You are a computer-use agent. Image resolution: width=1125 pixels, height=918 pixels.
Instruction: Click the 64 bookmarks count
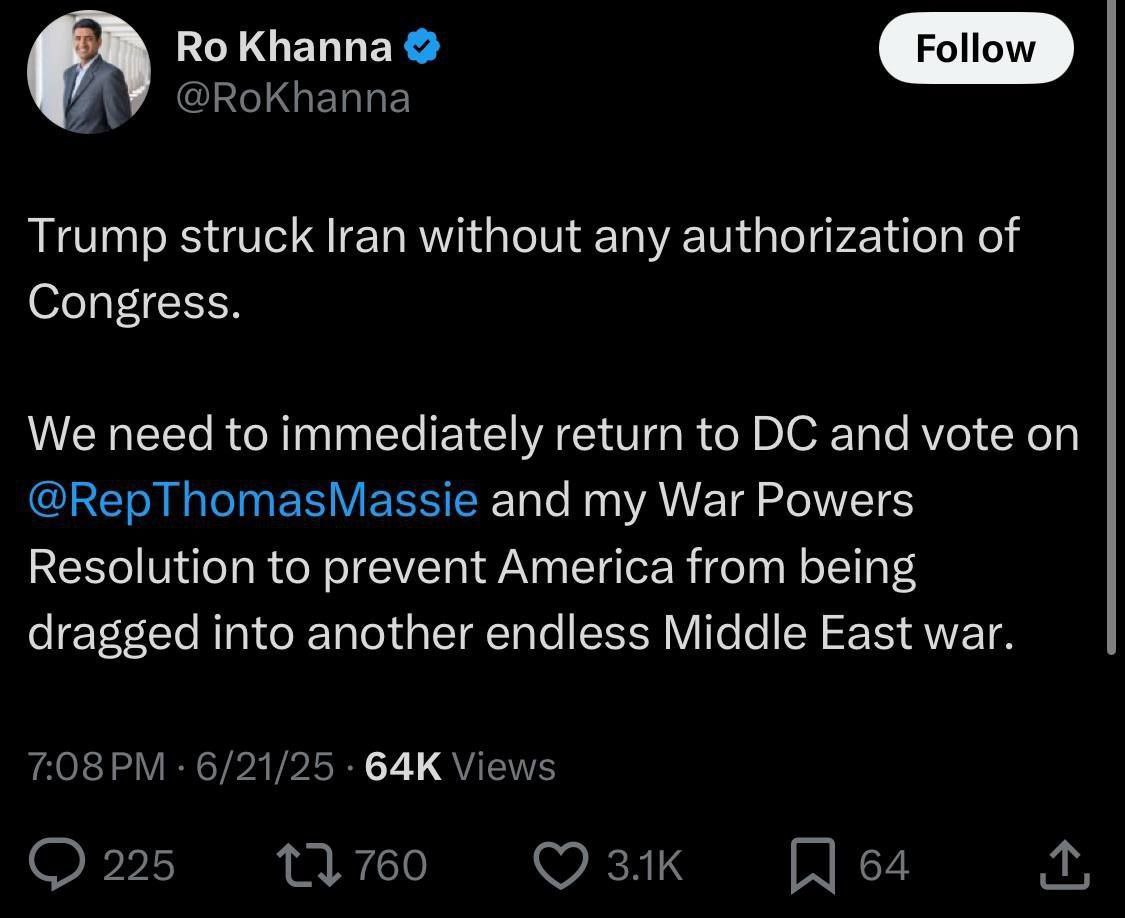884,866
